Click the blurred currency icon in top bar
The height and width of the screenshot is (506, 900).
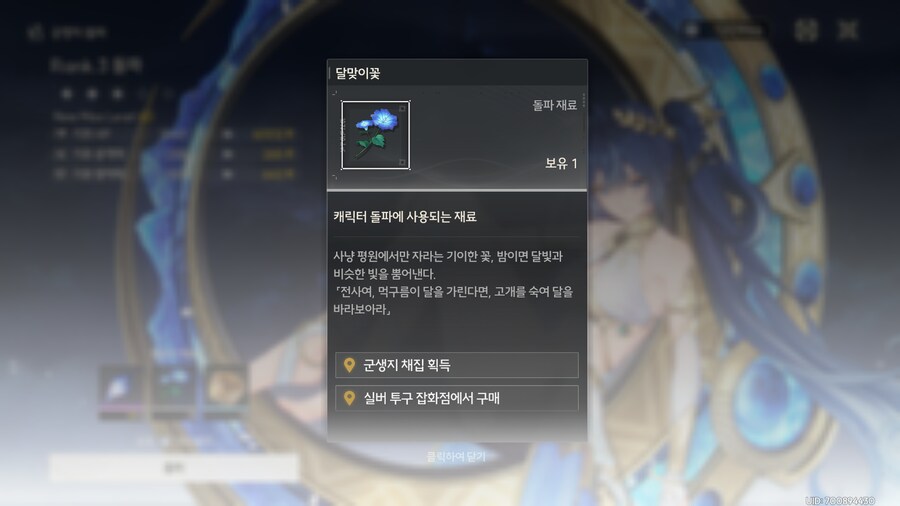click(692, 30)
